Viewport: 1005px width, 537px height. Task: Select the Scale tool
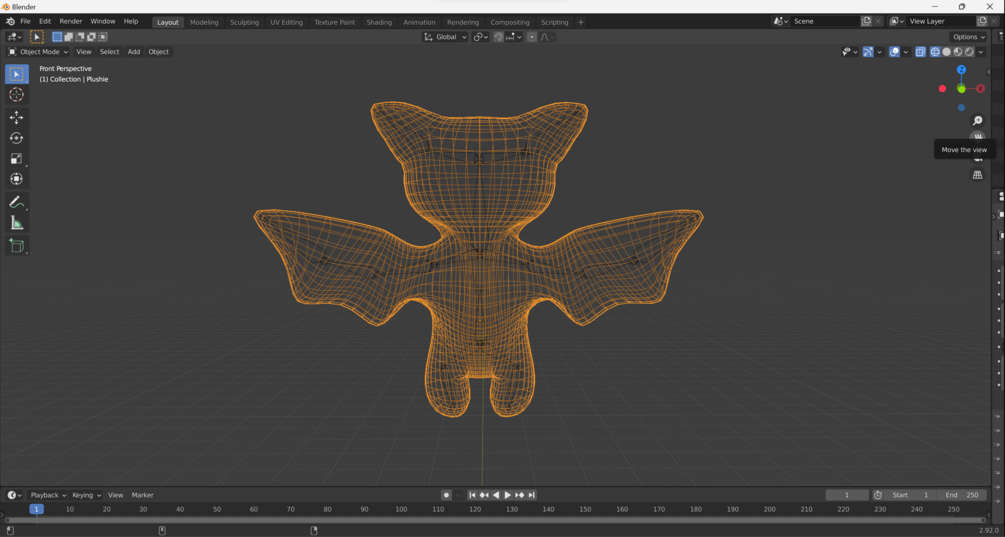pos(17,158)
